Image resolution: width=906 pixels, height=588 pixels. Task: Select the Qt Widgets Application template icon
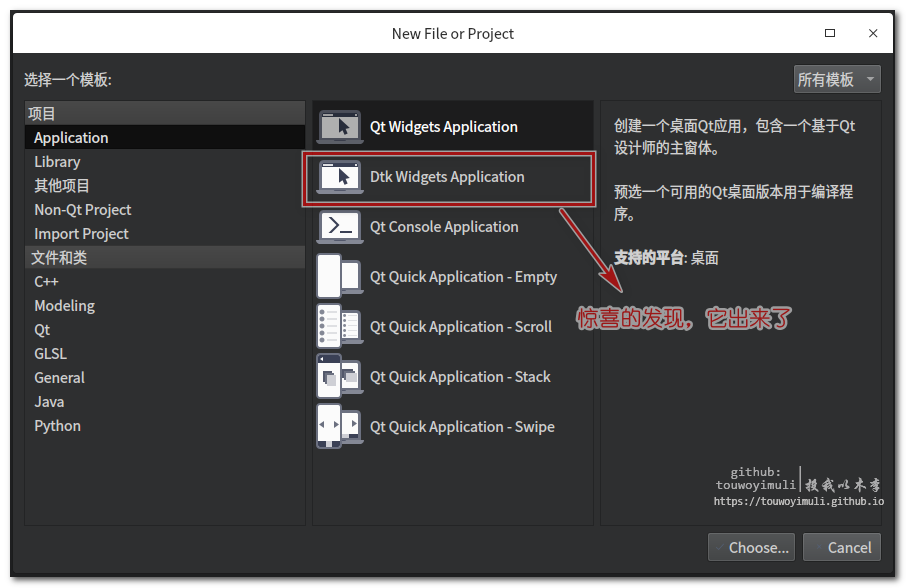coord(340,126)
